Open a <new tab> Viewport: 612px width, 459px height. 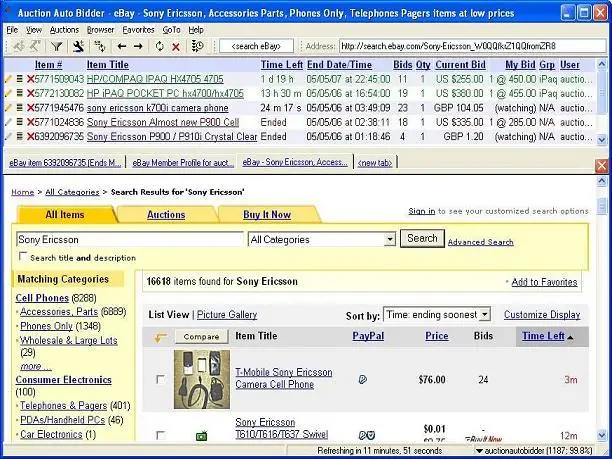375,163
